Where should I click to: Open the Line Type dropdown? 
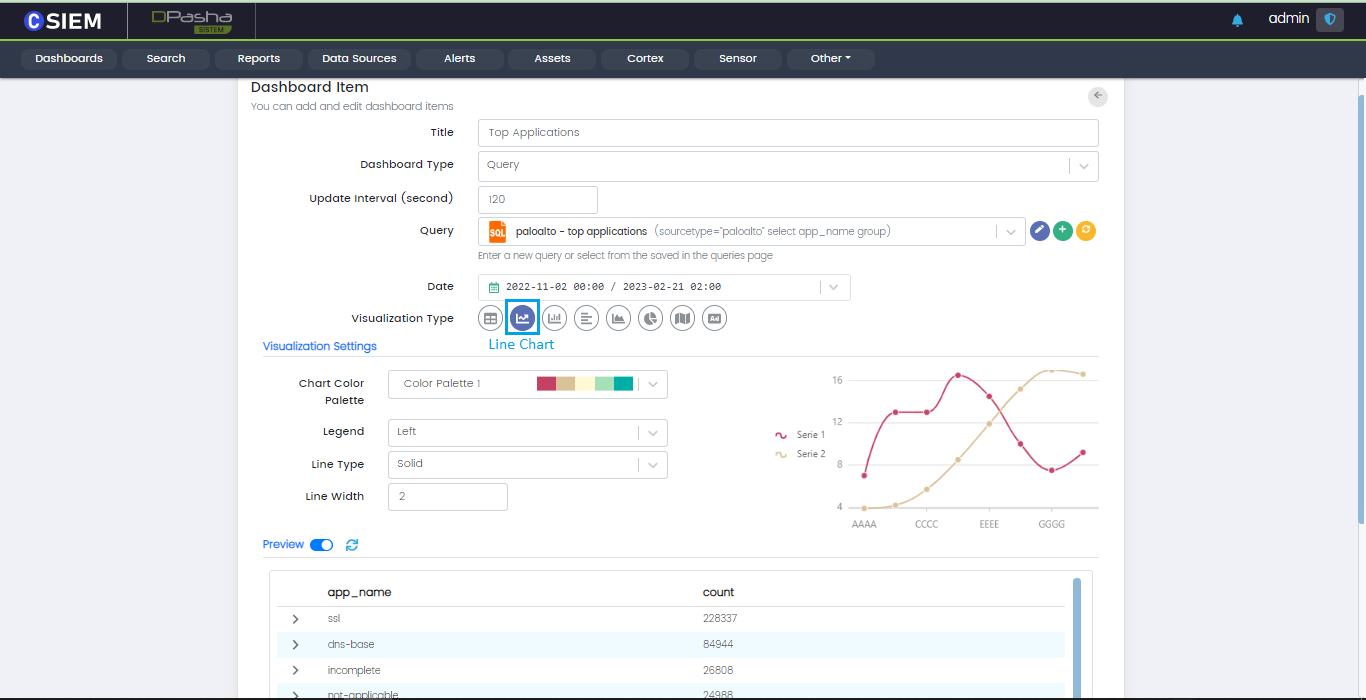coord(527,464)
